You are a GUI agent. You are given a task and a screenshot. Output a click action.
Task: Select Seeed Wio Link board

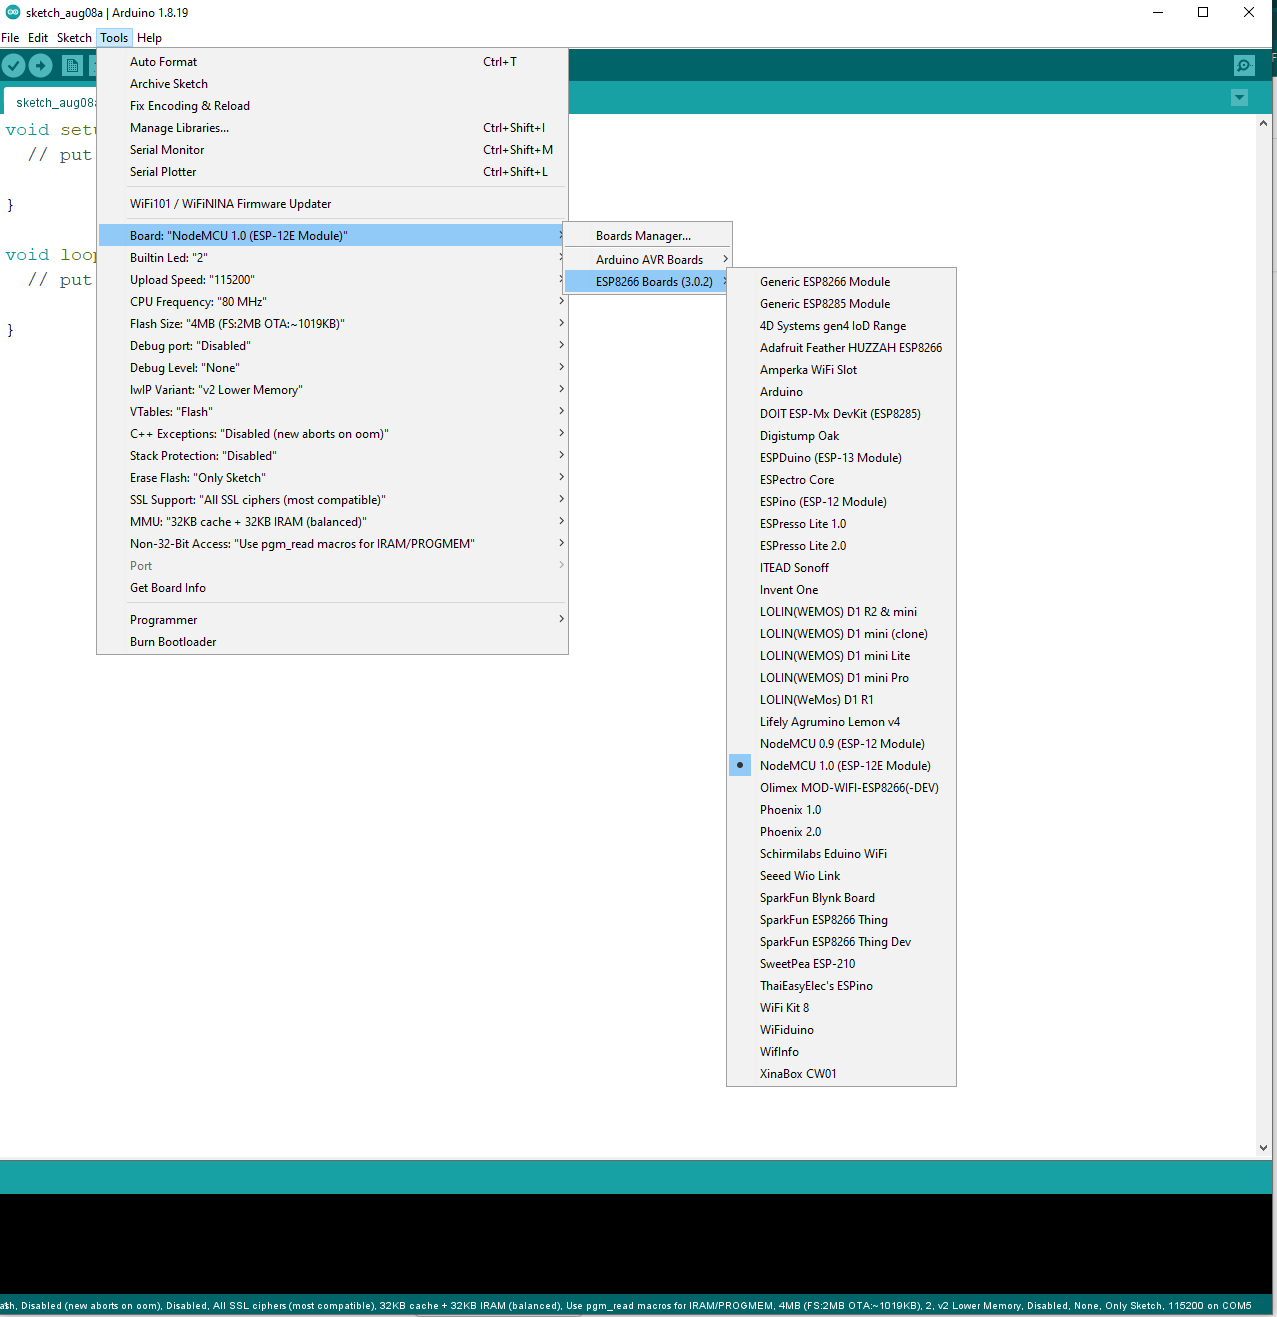[841, 876]
